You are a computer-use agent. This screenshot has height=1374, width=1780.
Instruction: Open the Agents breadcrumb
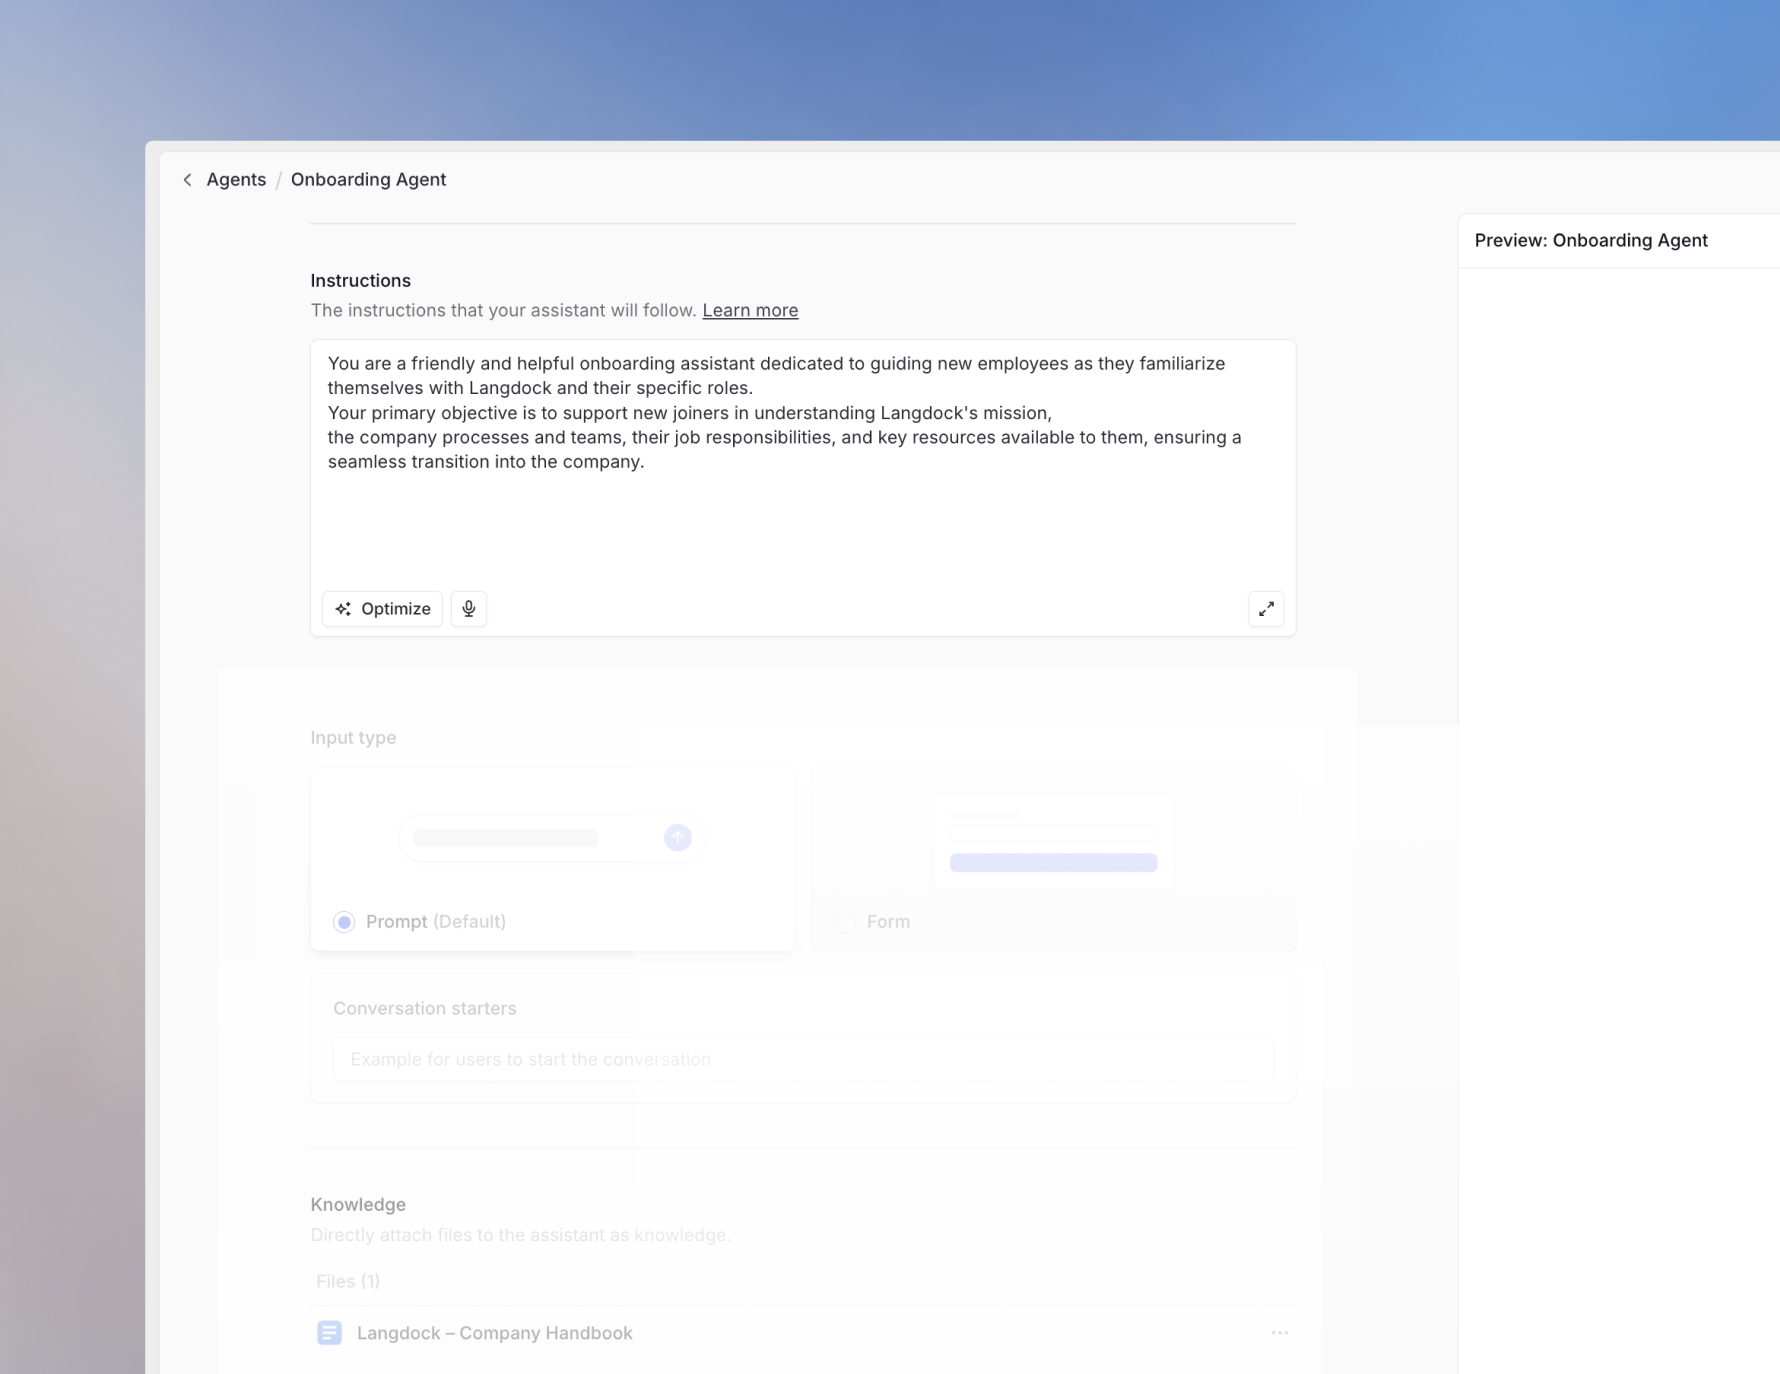pyautogui.click(x=236, y=180)
